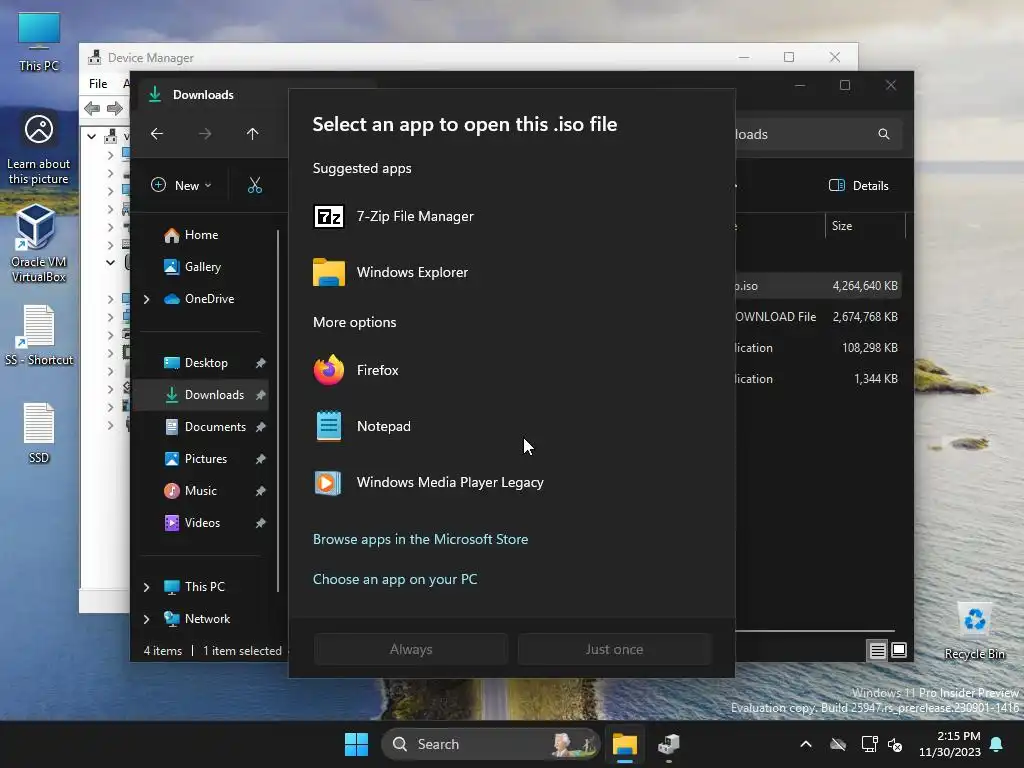Screen dimensions: 1024x768
Task: Select the 4,264,640 KB file row
Action: [818, 286]
